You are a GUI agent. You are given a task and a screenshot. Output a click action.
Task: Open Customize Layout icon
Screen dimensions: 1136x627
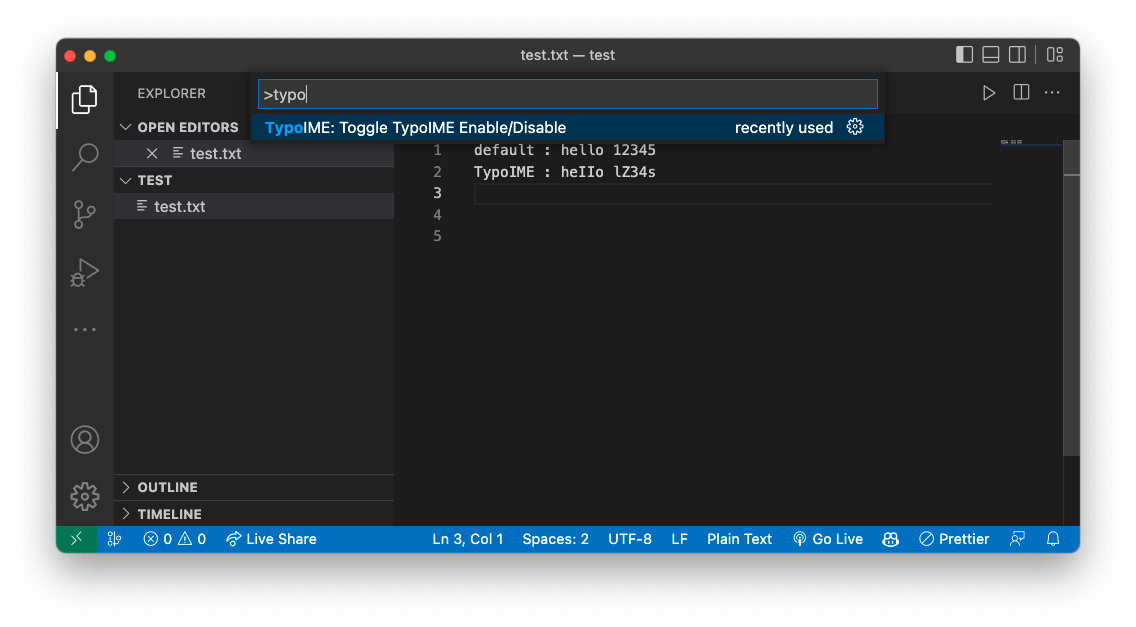pos(1055,54)
